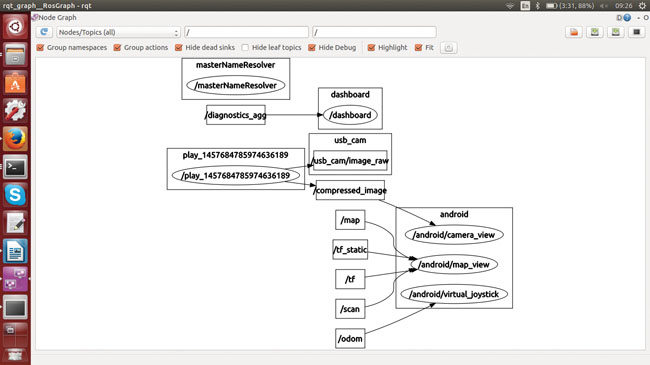Open System Settings wrench-gear icon
This screenshot has width=650, height=365.
click(15, 111)
